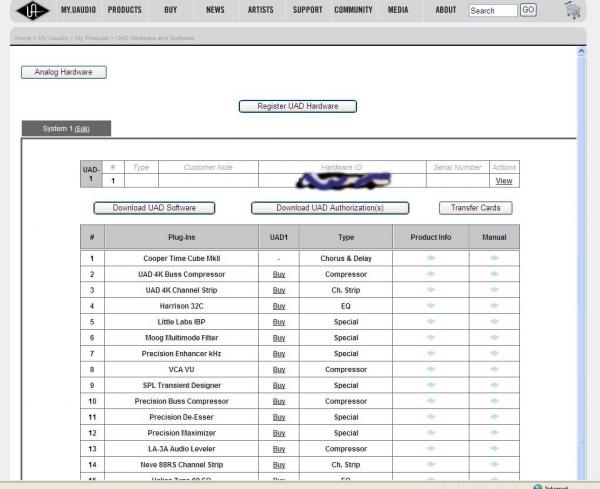Open the PRODUCTS menu

(x=124, y=10)
